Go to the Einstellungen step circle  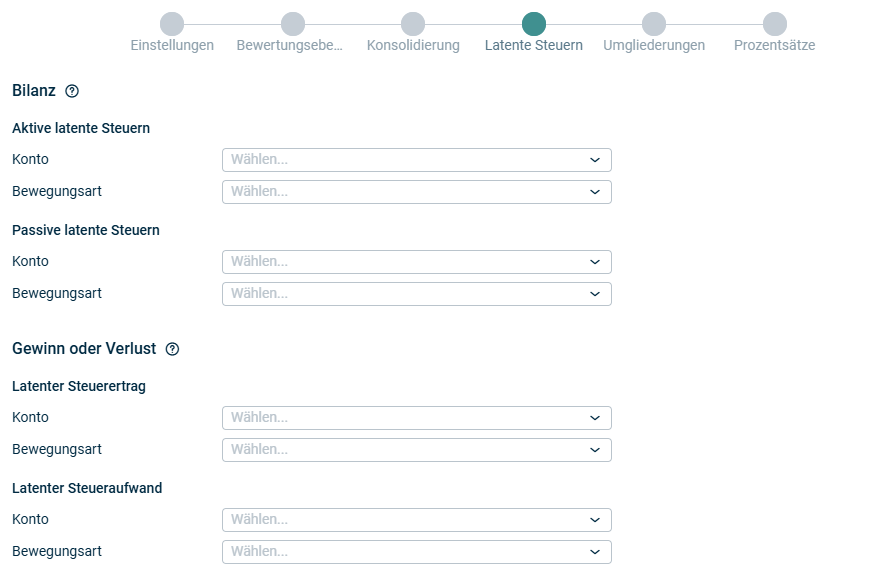pyautogui.click(x=172, y=24)
